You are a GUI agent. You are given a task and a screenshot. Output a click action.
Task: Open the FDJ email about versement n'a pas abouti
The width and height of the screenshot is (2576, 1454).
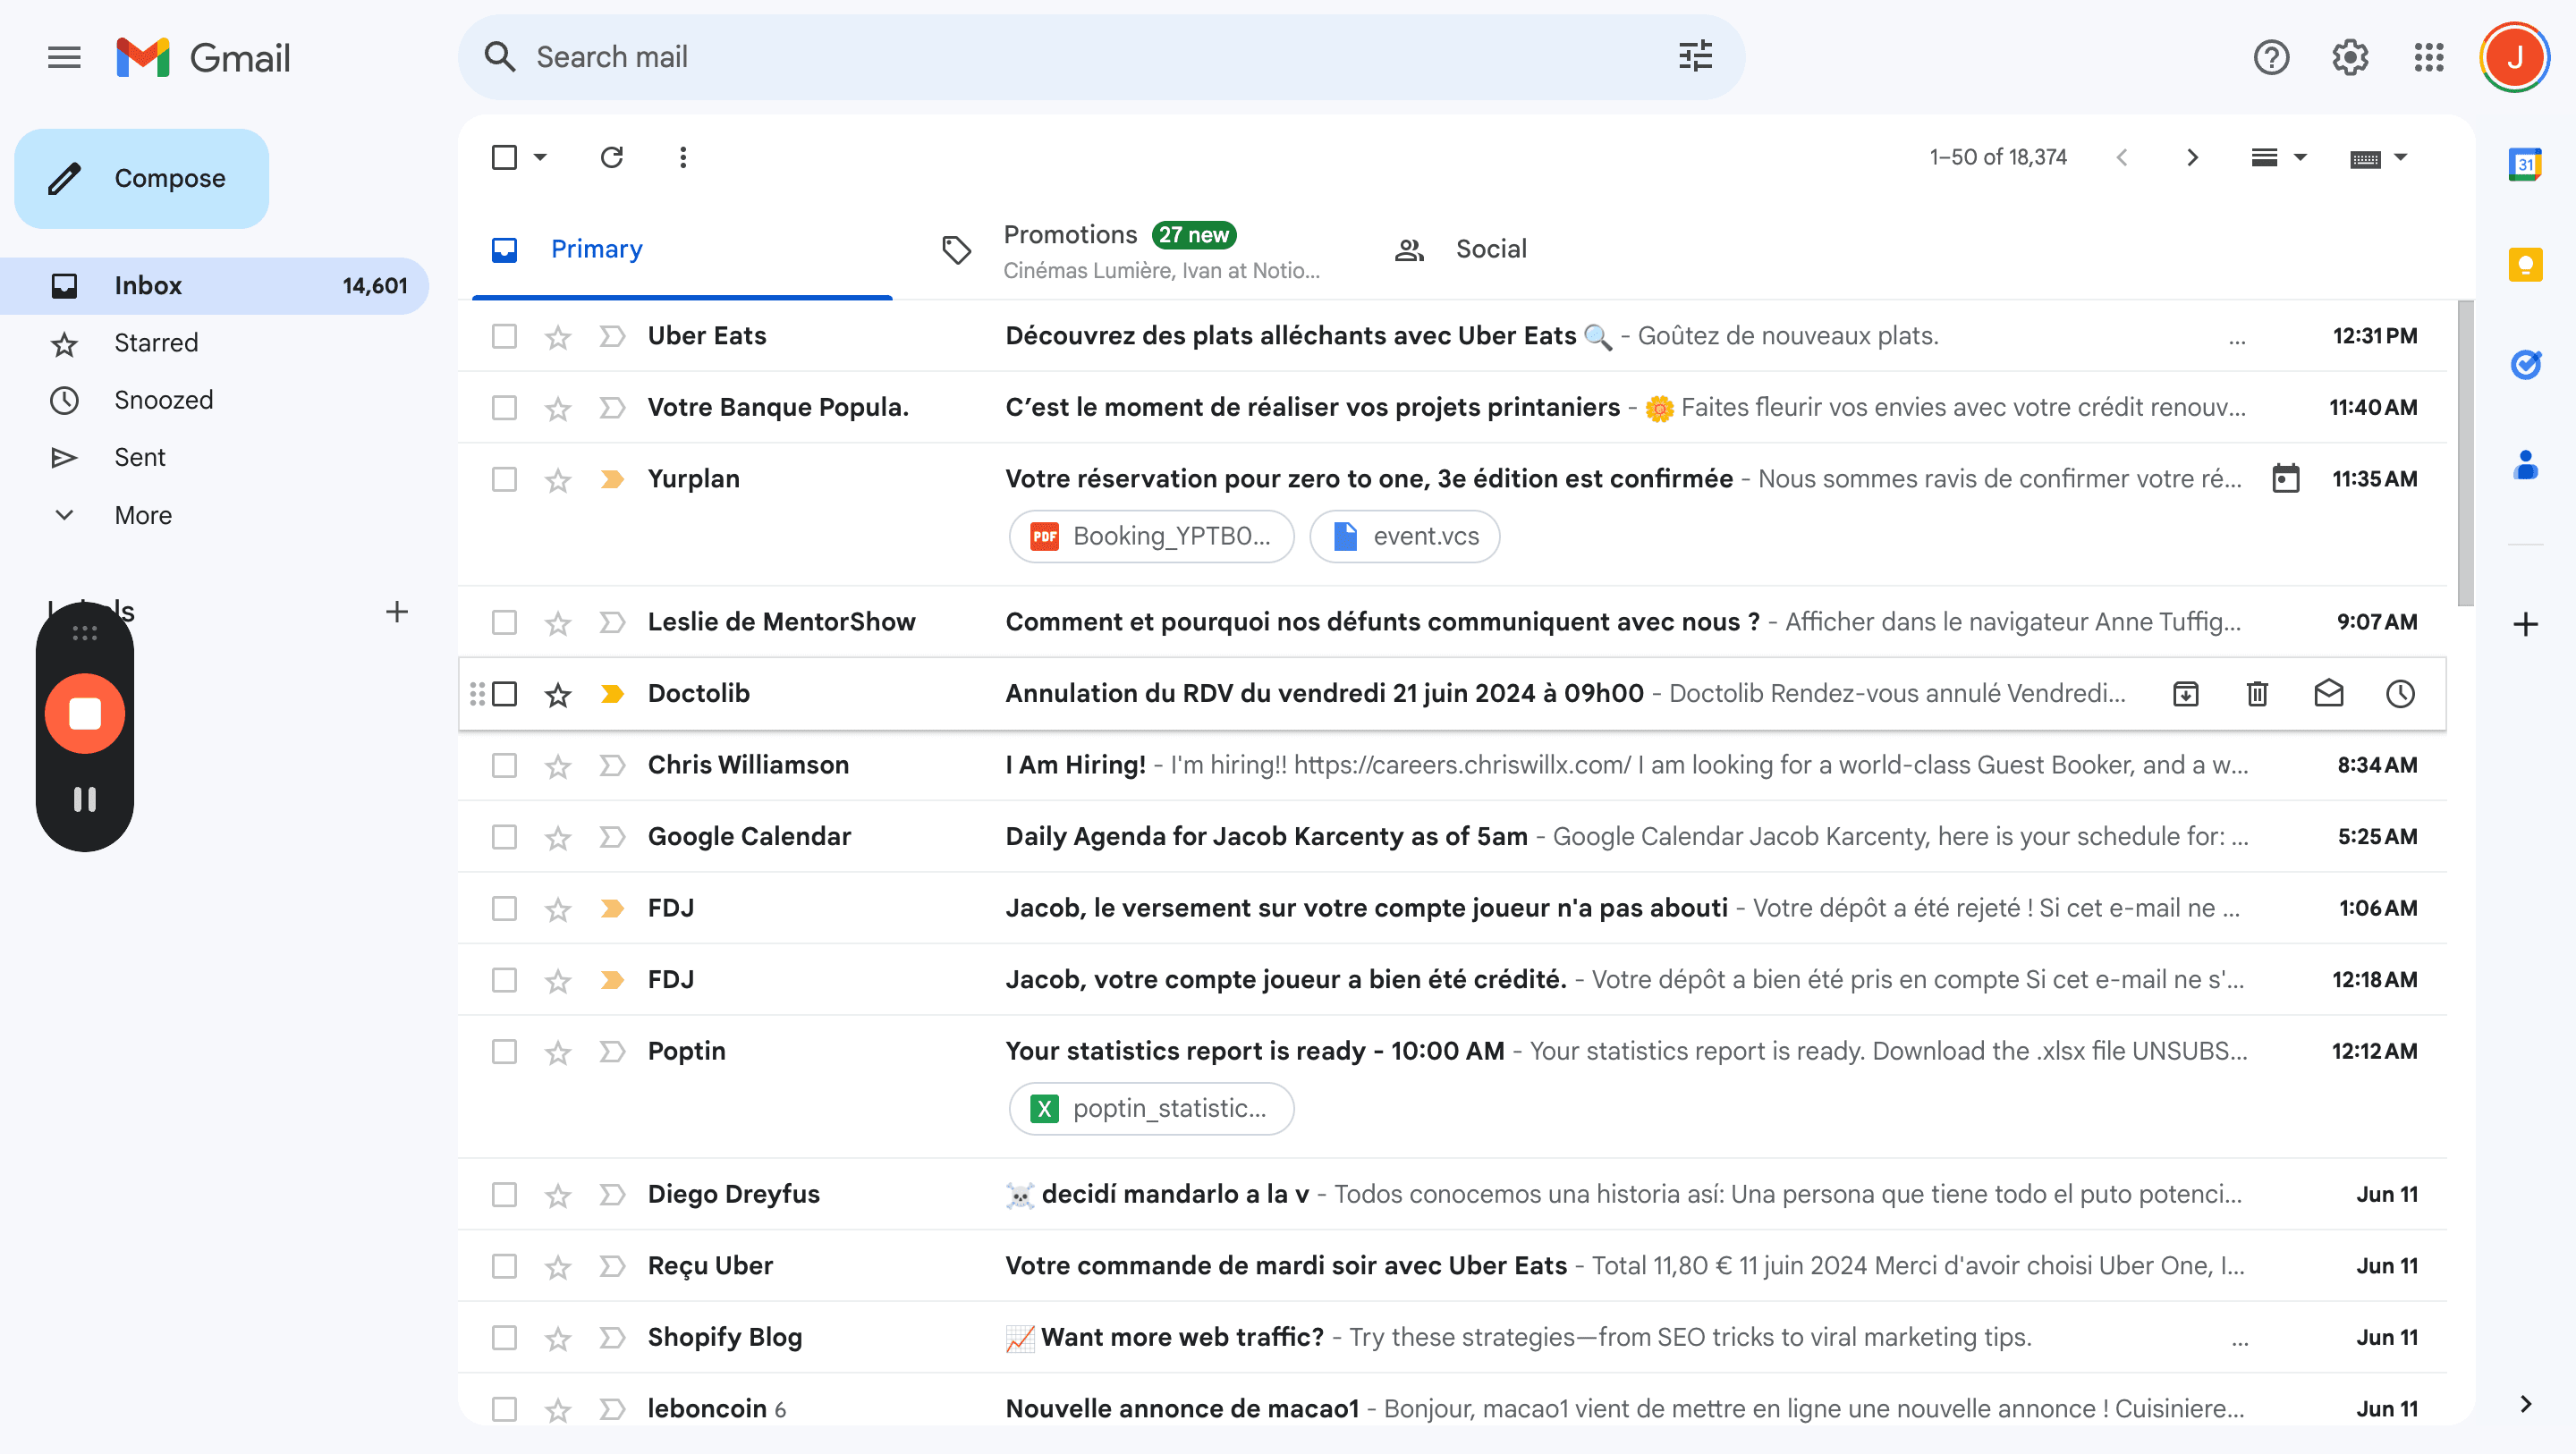tap(1452, 908)
